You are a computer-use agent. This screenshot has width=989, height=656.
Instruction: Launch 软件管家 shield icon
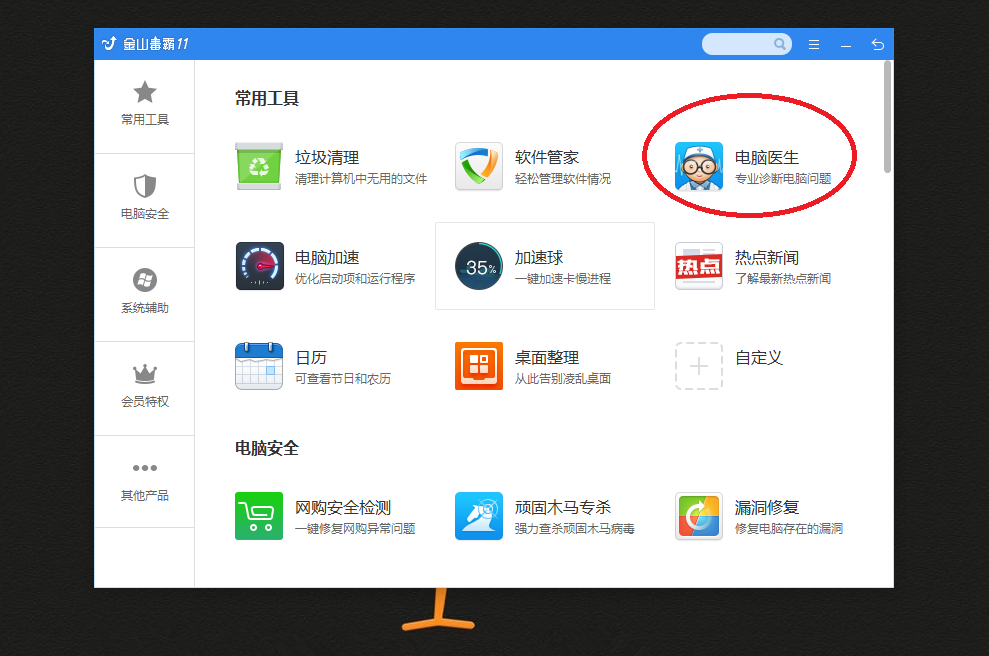click(x=479, y=166)
